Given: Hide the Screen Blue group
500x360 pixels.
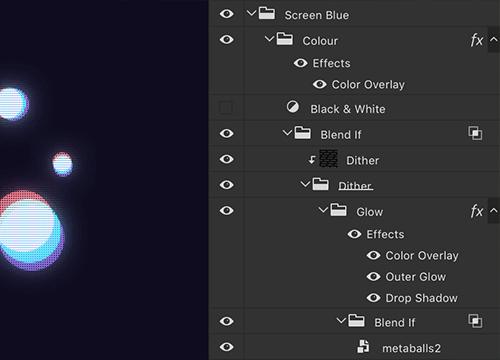Looking at the screenshot, I should click(x=227, y=14).
